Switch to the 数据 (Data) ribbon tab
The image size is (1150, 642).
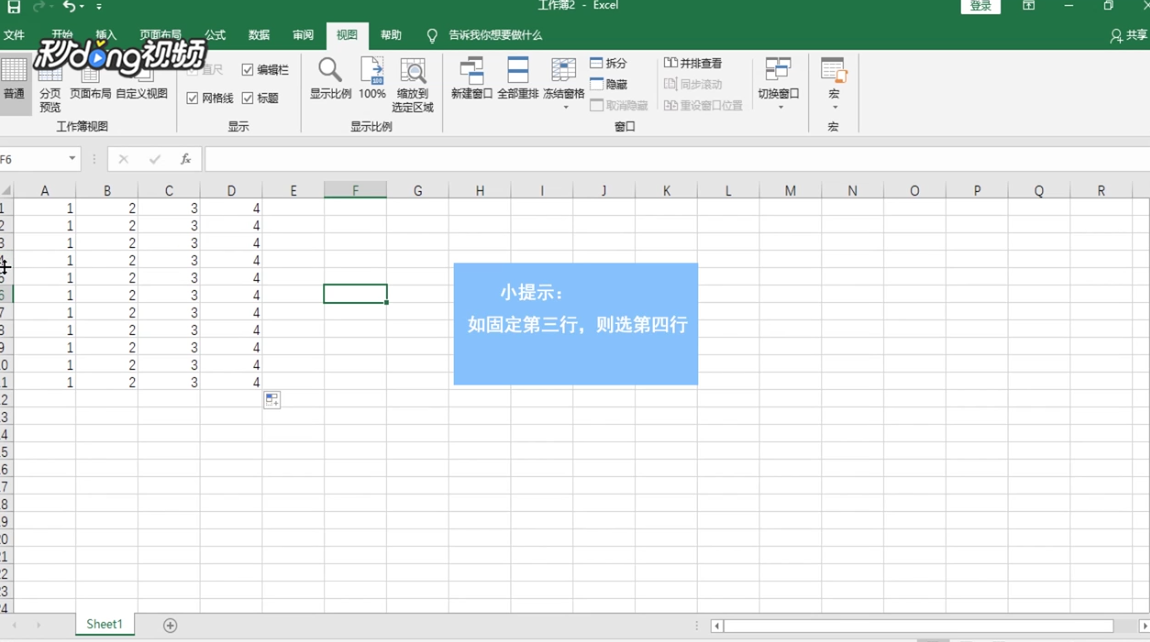click(x=257, y=34)
